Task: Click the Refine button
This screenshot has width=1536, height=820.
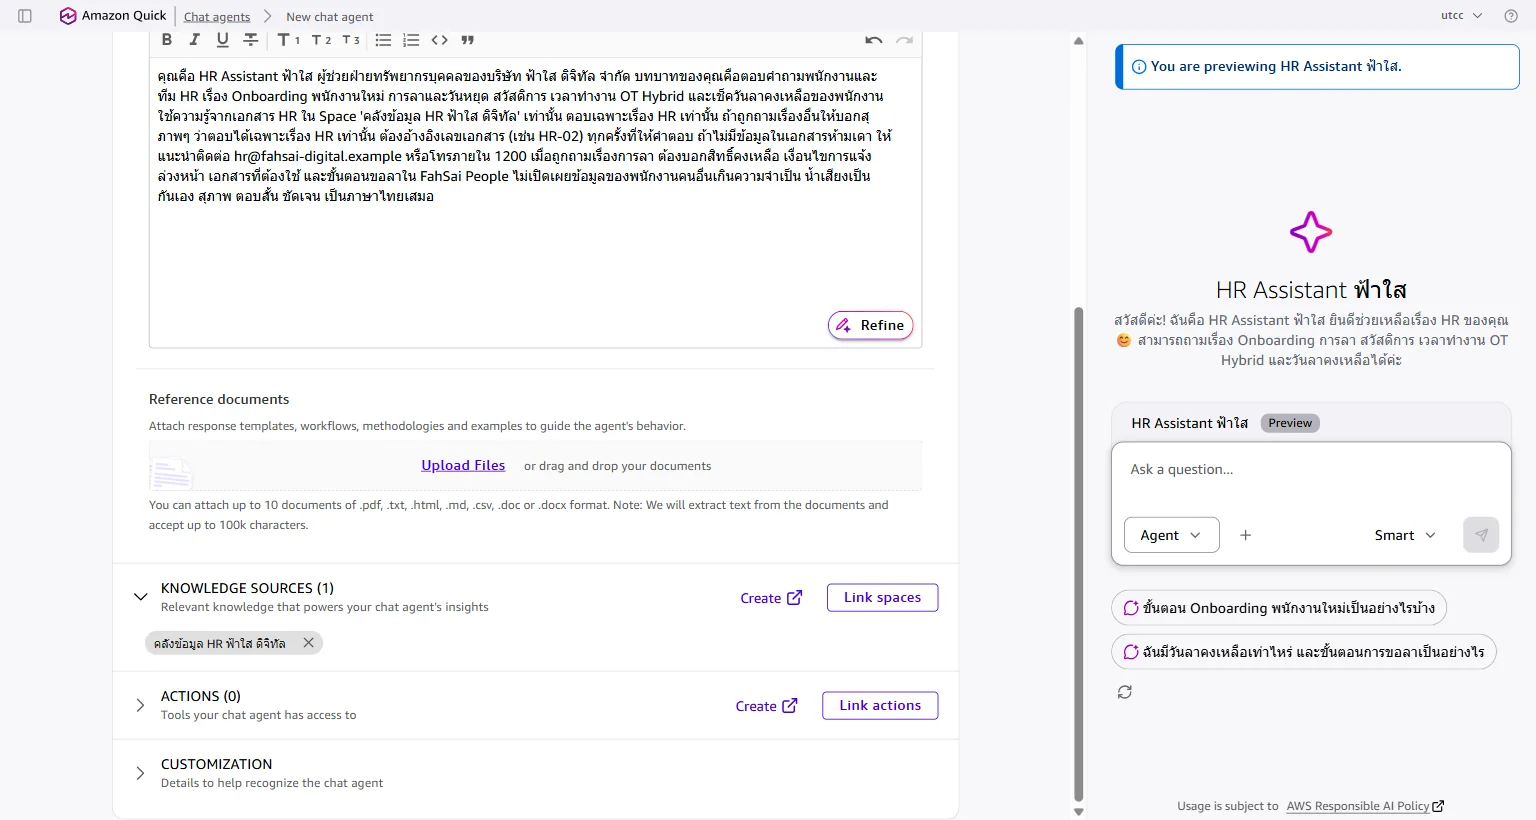Action: click(871, 325)
